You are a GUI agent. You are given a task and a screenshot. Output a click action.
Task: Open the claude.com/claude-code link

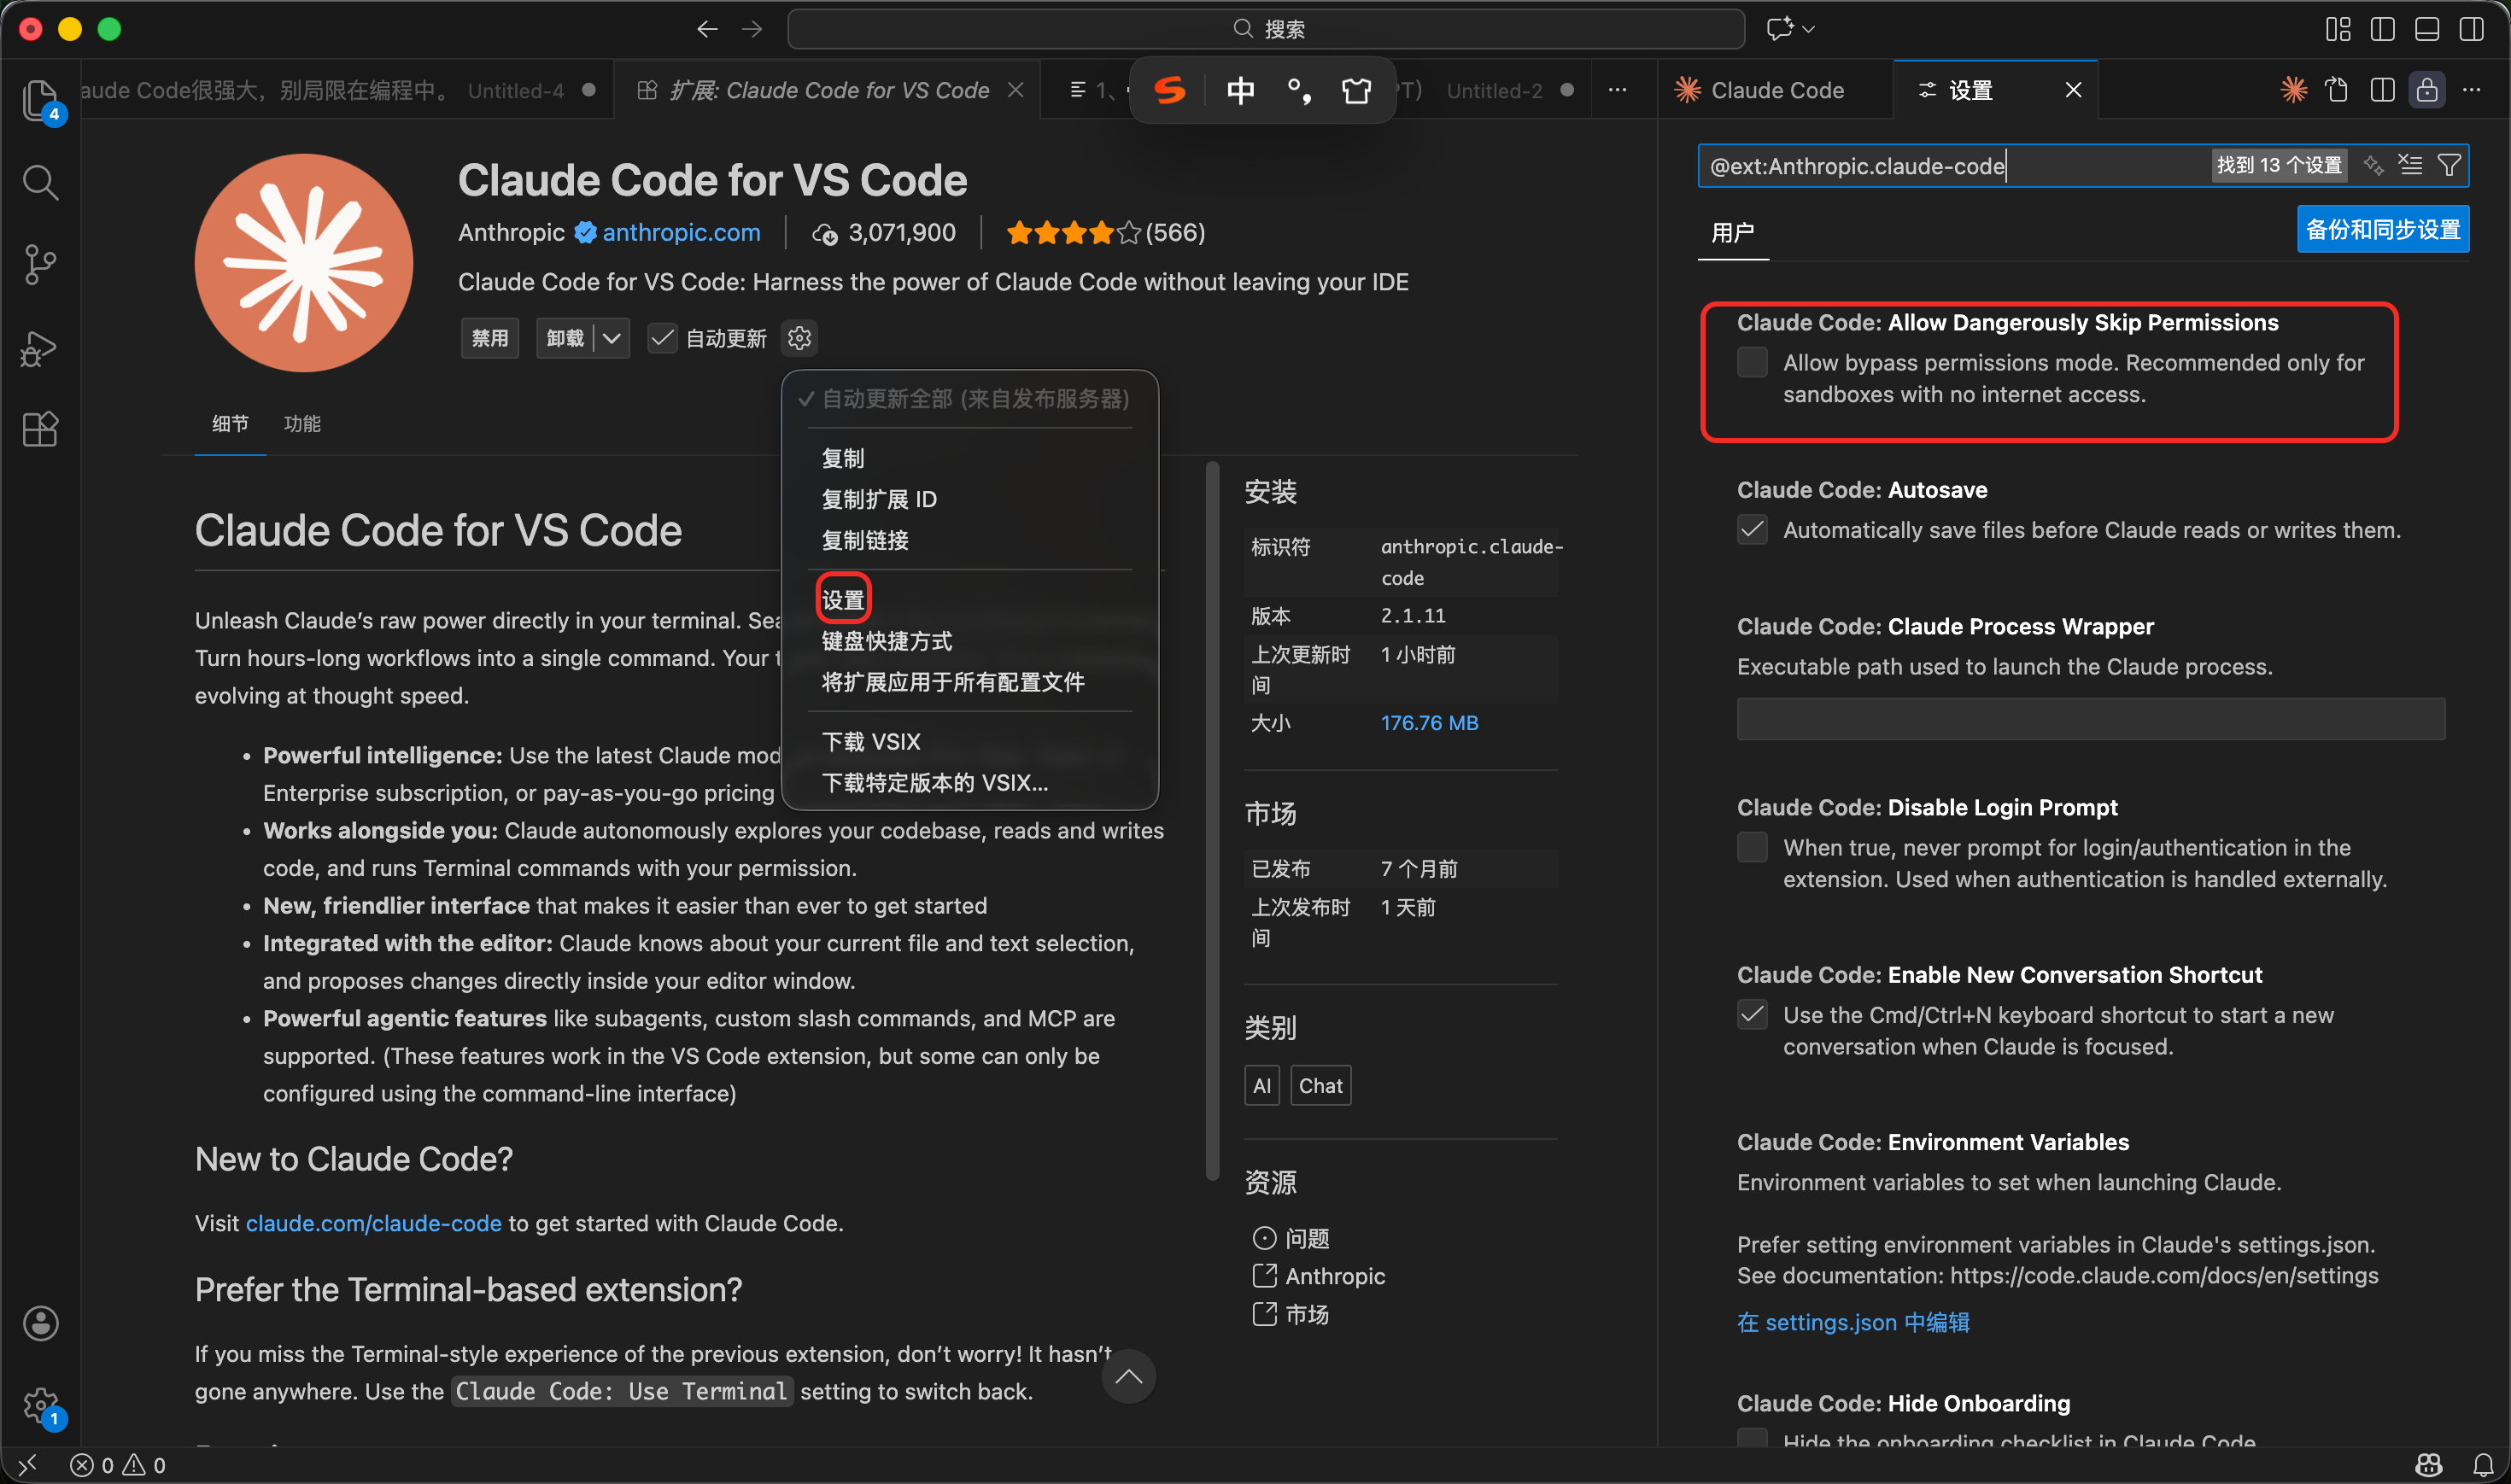373,1223
